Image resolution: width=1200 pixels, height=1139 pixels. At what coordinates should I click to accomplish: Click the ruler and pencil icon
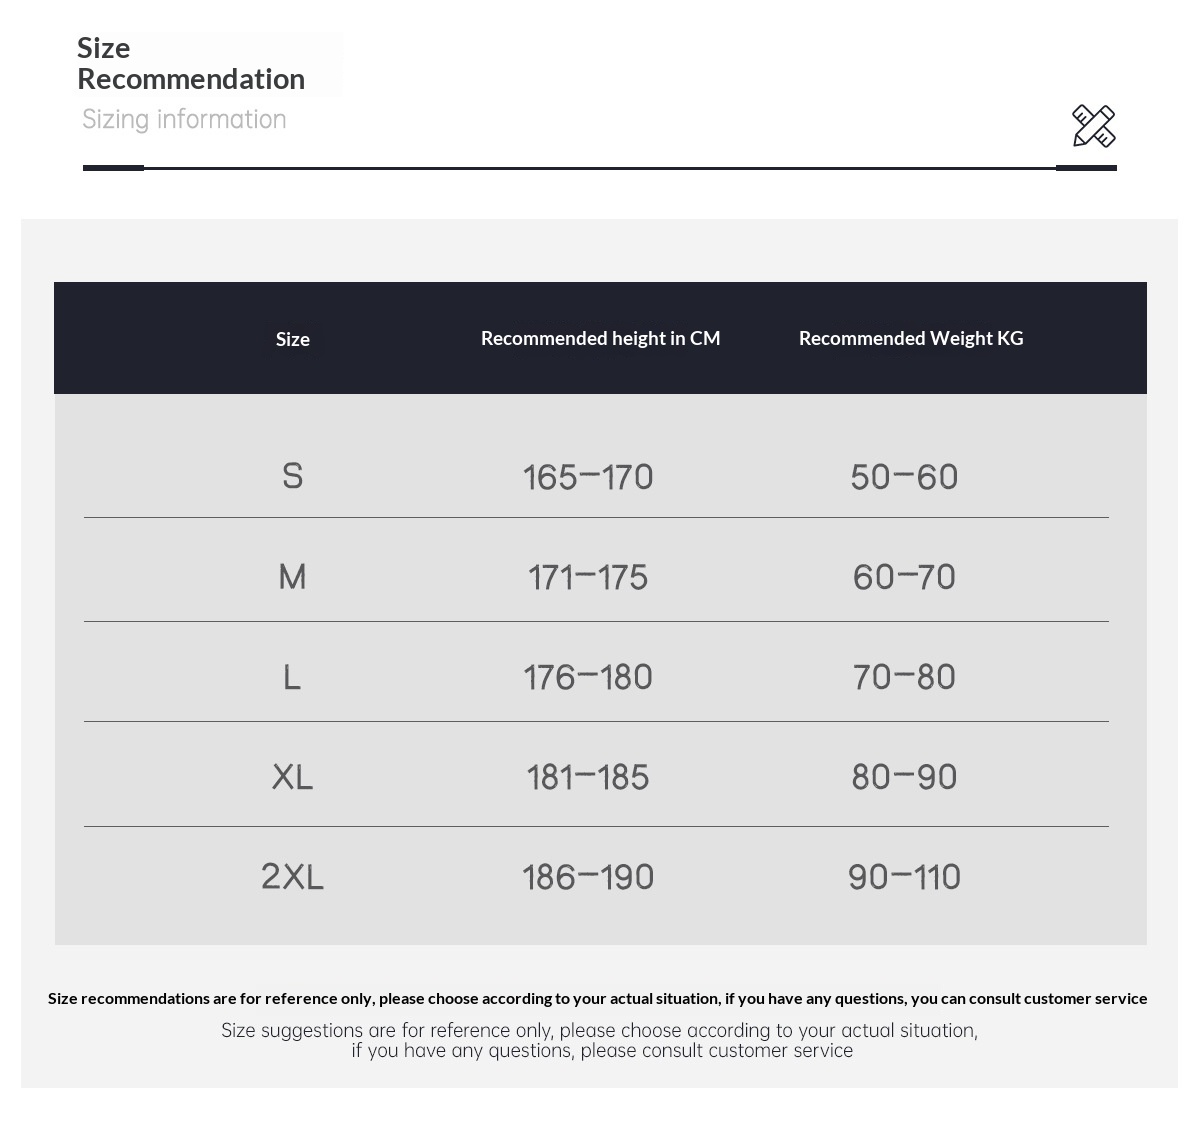(1093, 126)
